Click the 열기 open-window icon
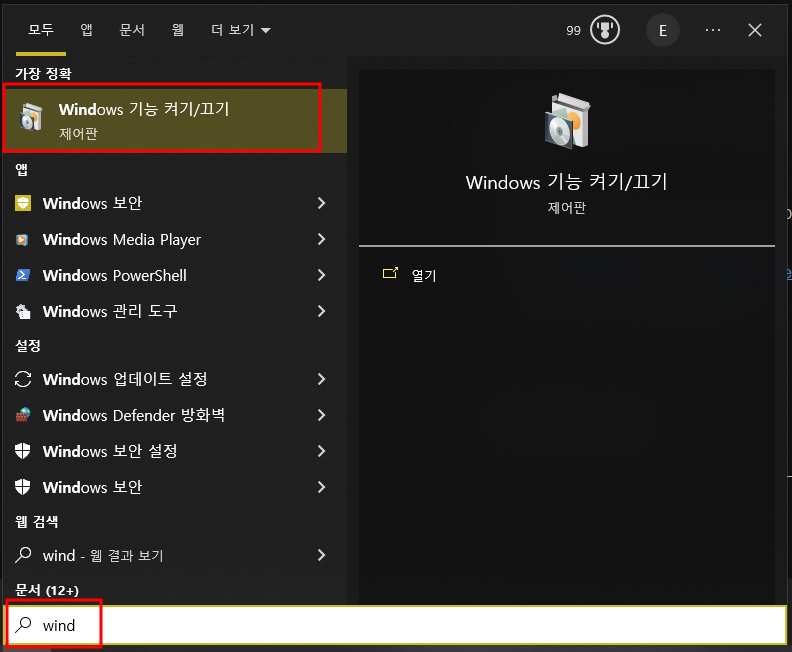This screenshot has width=792, height=652. (390, 273)
